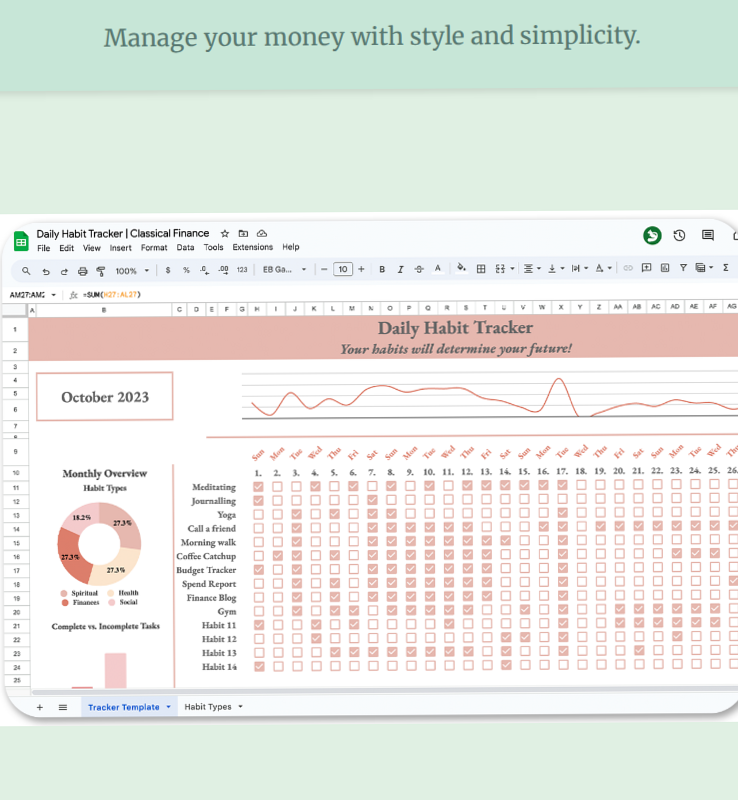Open the Help menu

291,247
